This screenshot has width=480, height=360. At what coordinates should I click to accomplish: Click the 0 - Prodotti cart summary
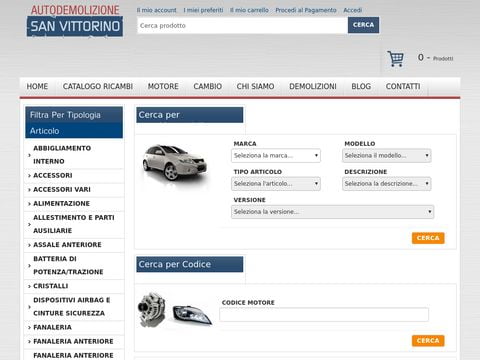(435, 58)
